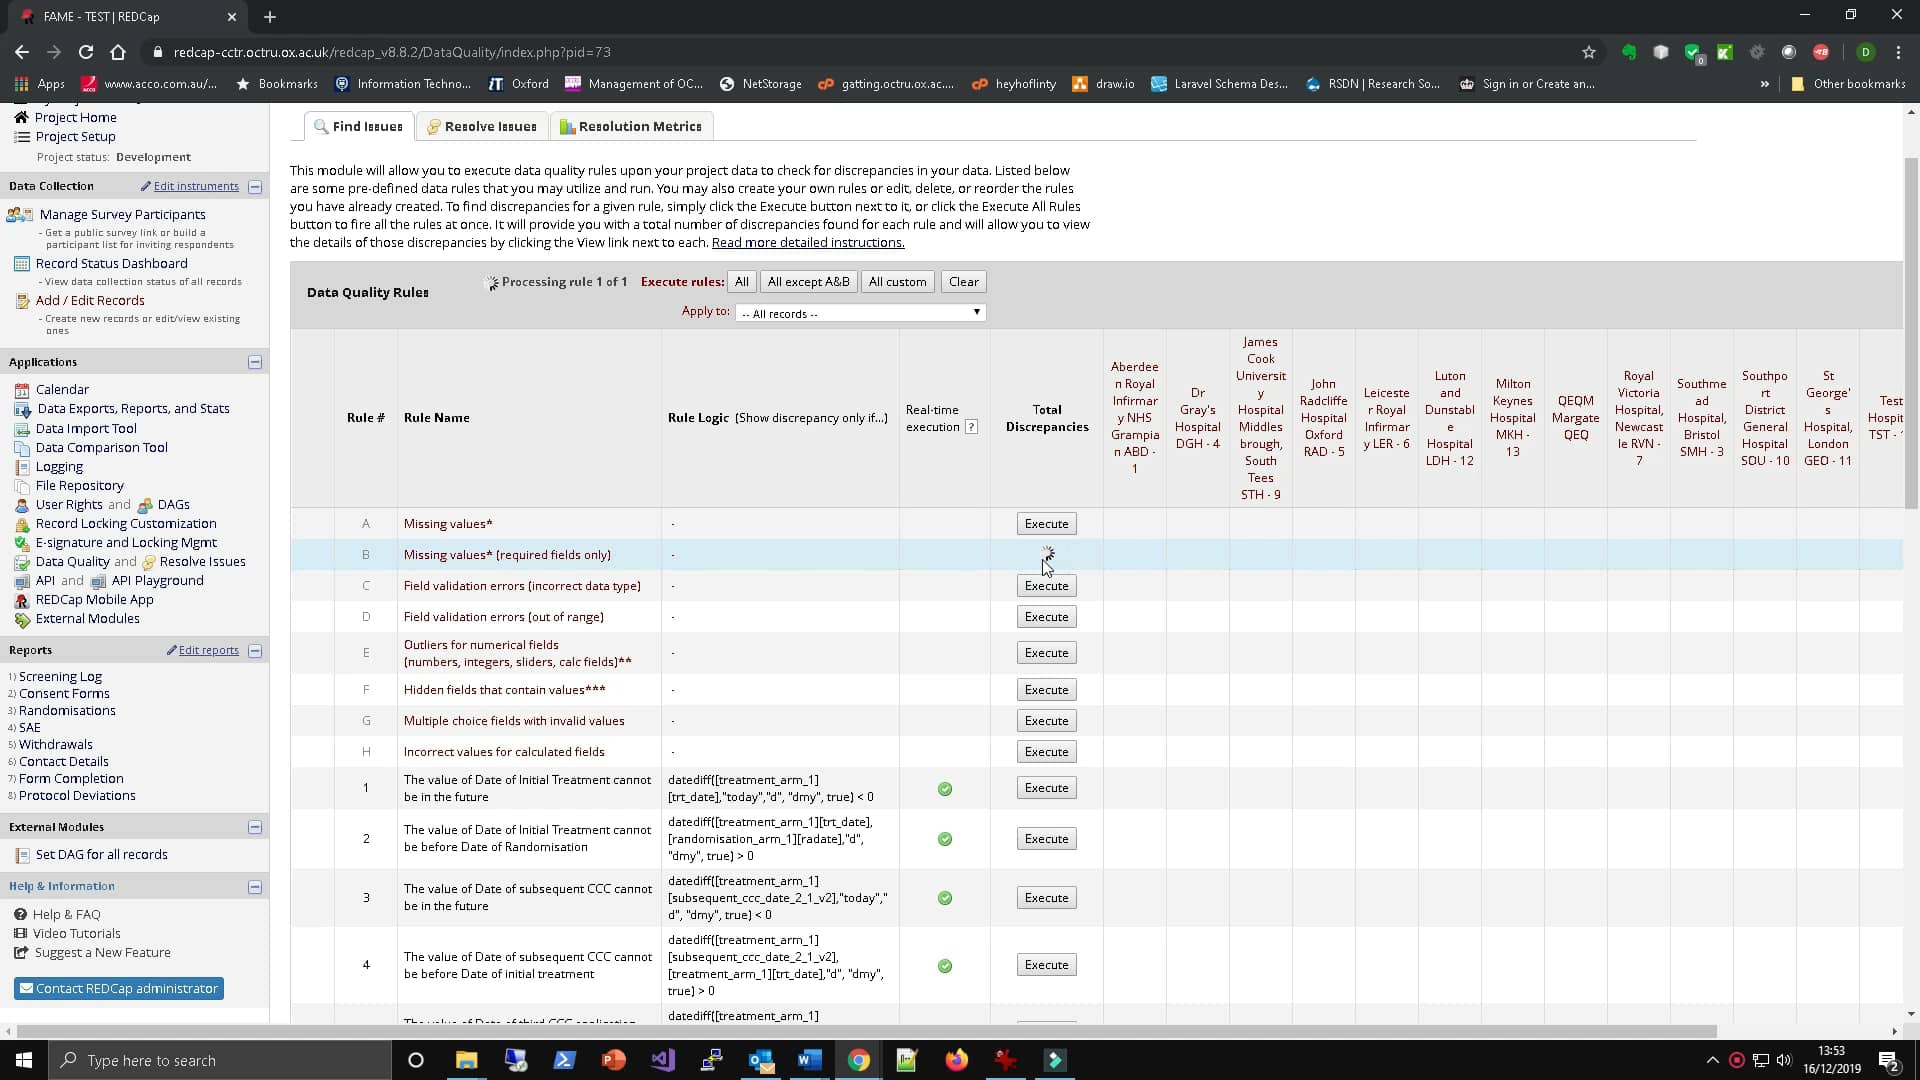Toggle the bookmark star in the address bar

point(1590,52)
